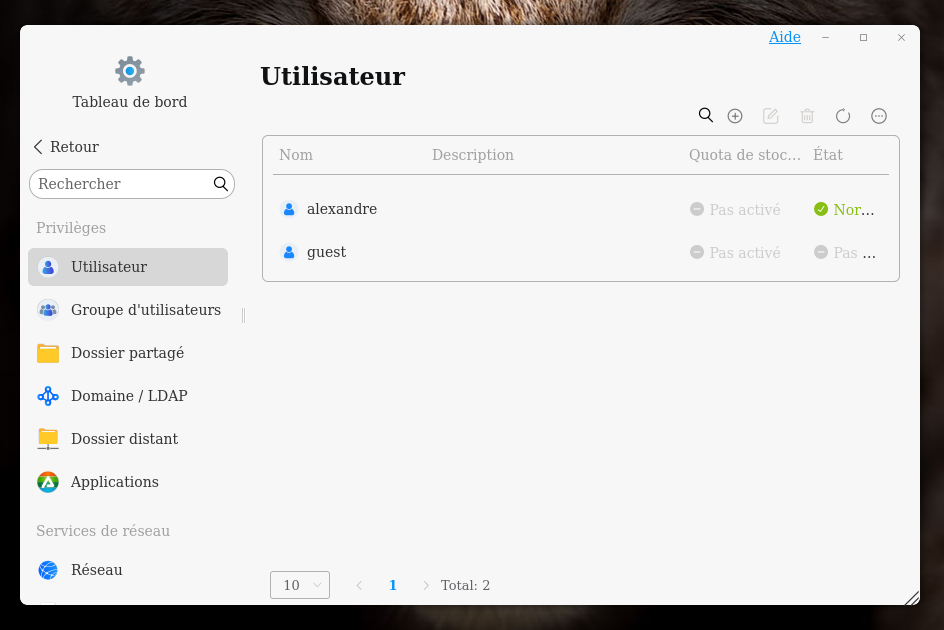Viewport: 944px width, 630px height.
Task: Open Dossier partagé in the sidebar
Action: 127,353
